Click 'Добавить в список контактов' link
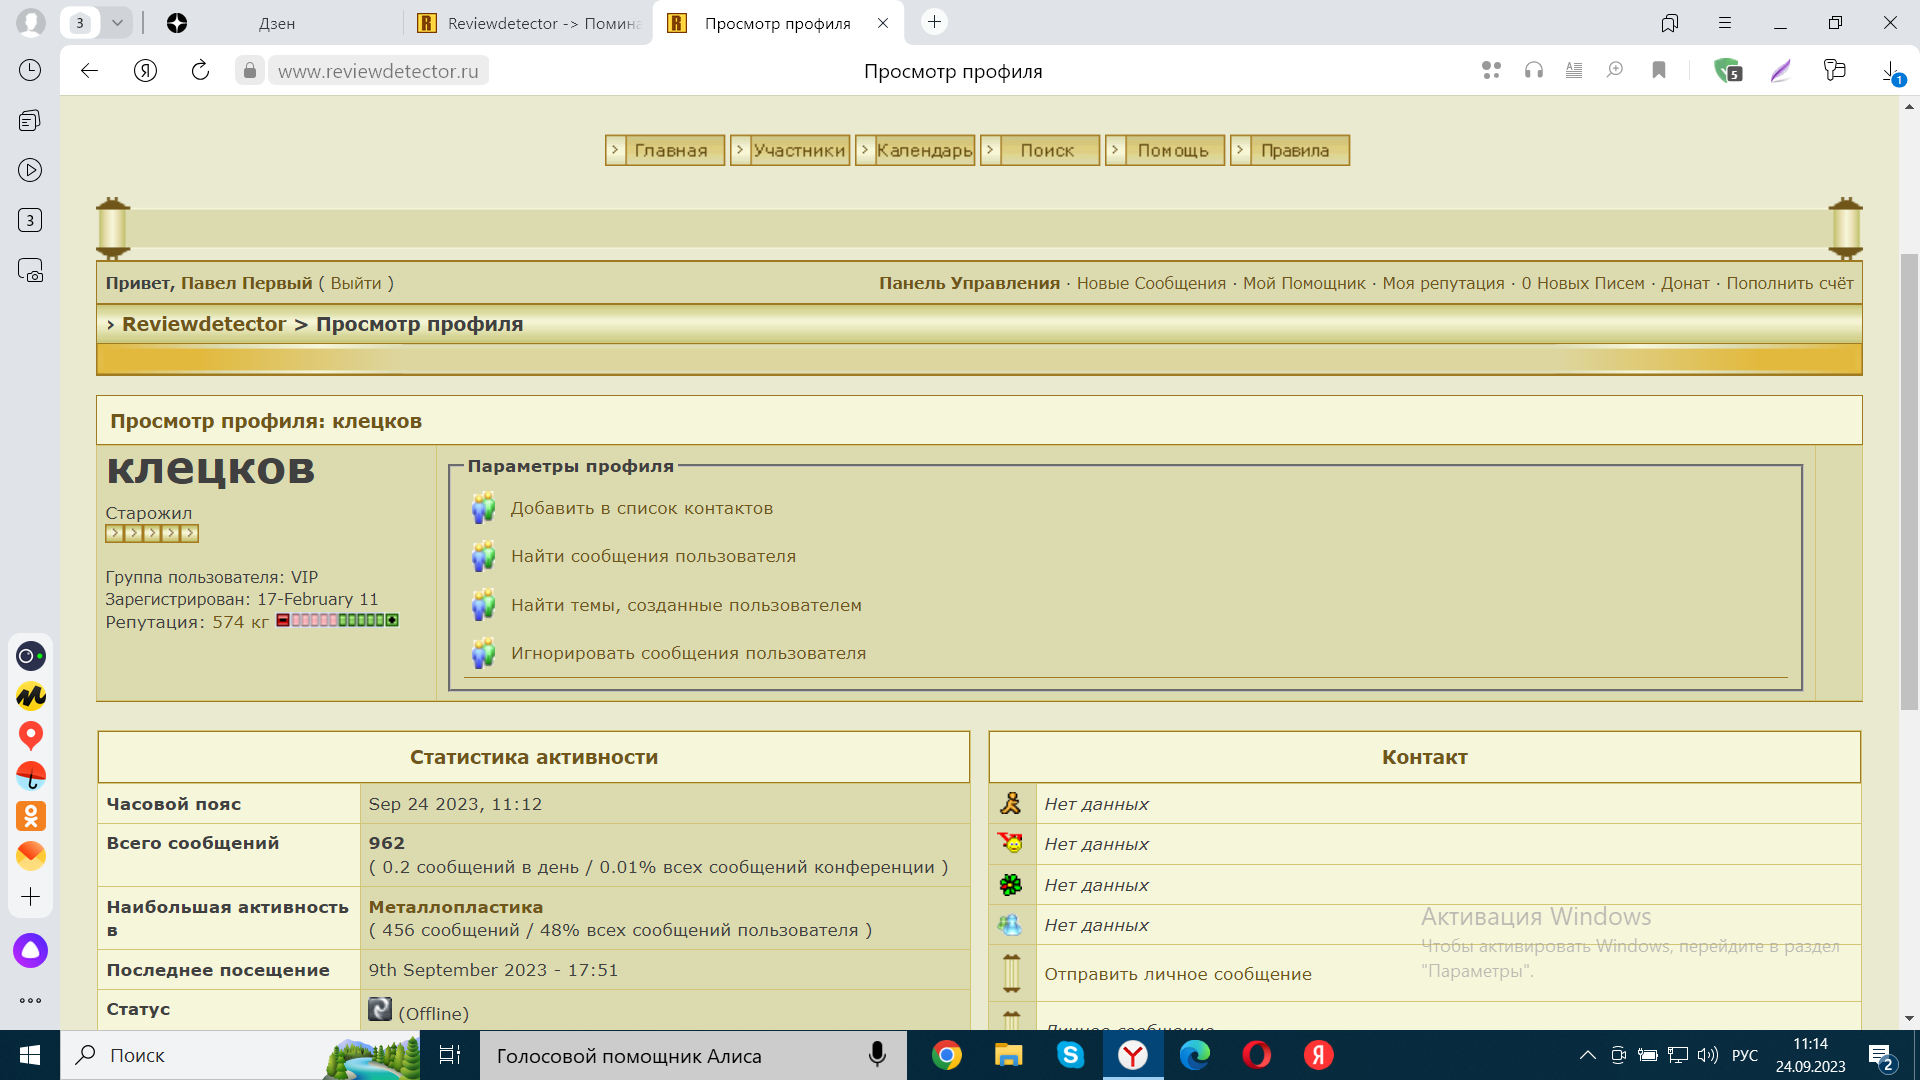This screenshot has height=1080, width=1920. [x=641, y=508]
